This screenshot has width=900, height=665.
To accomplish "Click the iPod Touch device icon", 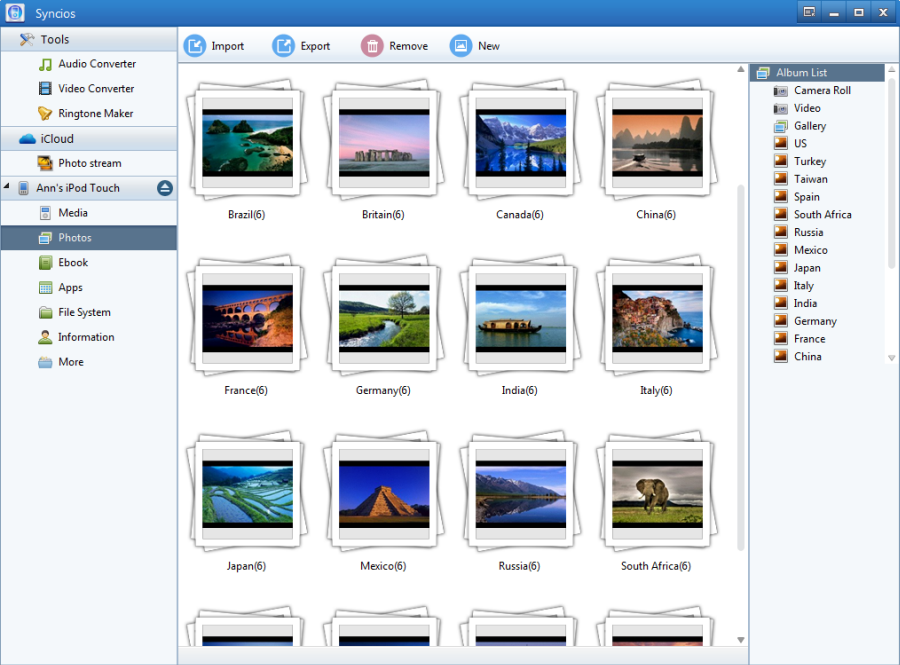I will click(24, 188).
